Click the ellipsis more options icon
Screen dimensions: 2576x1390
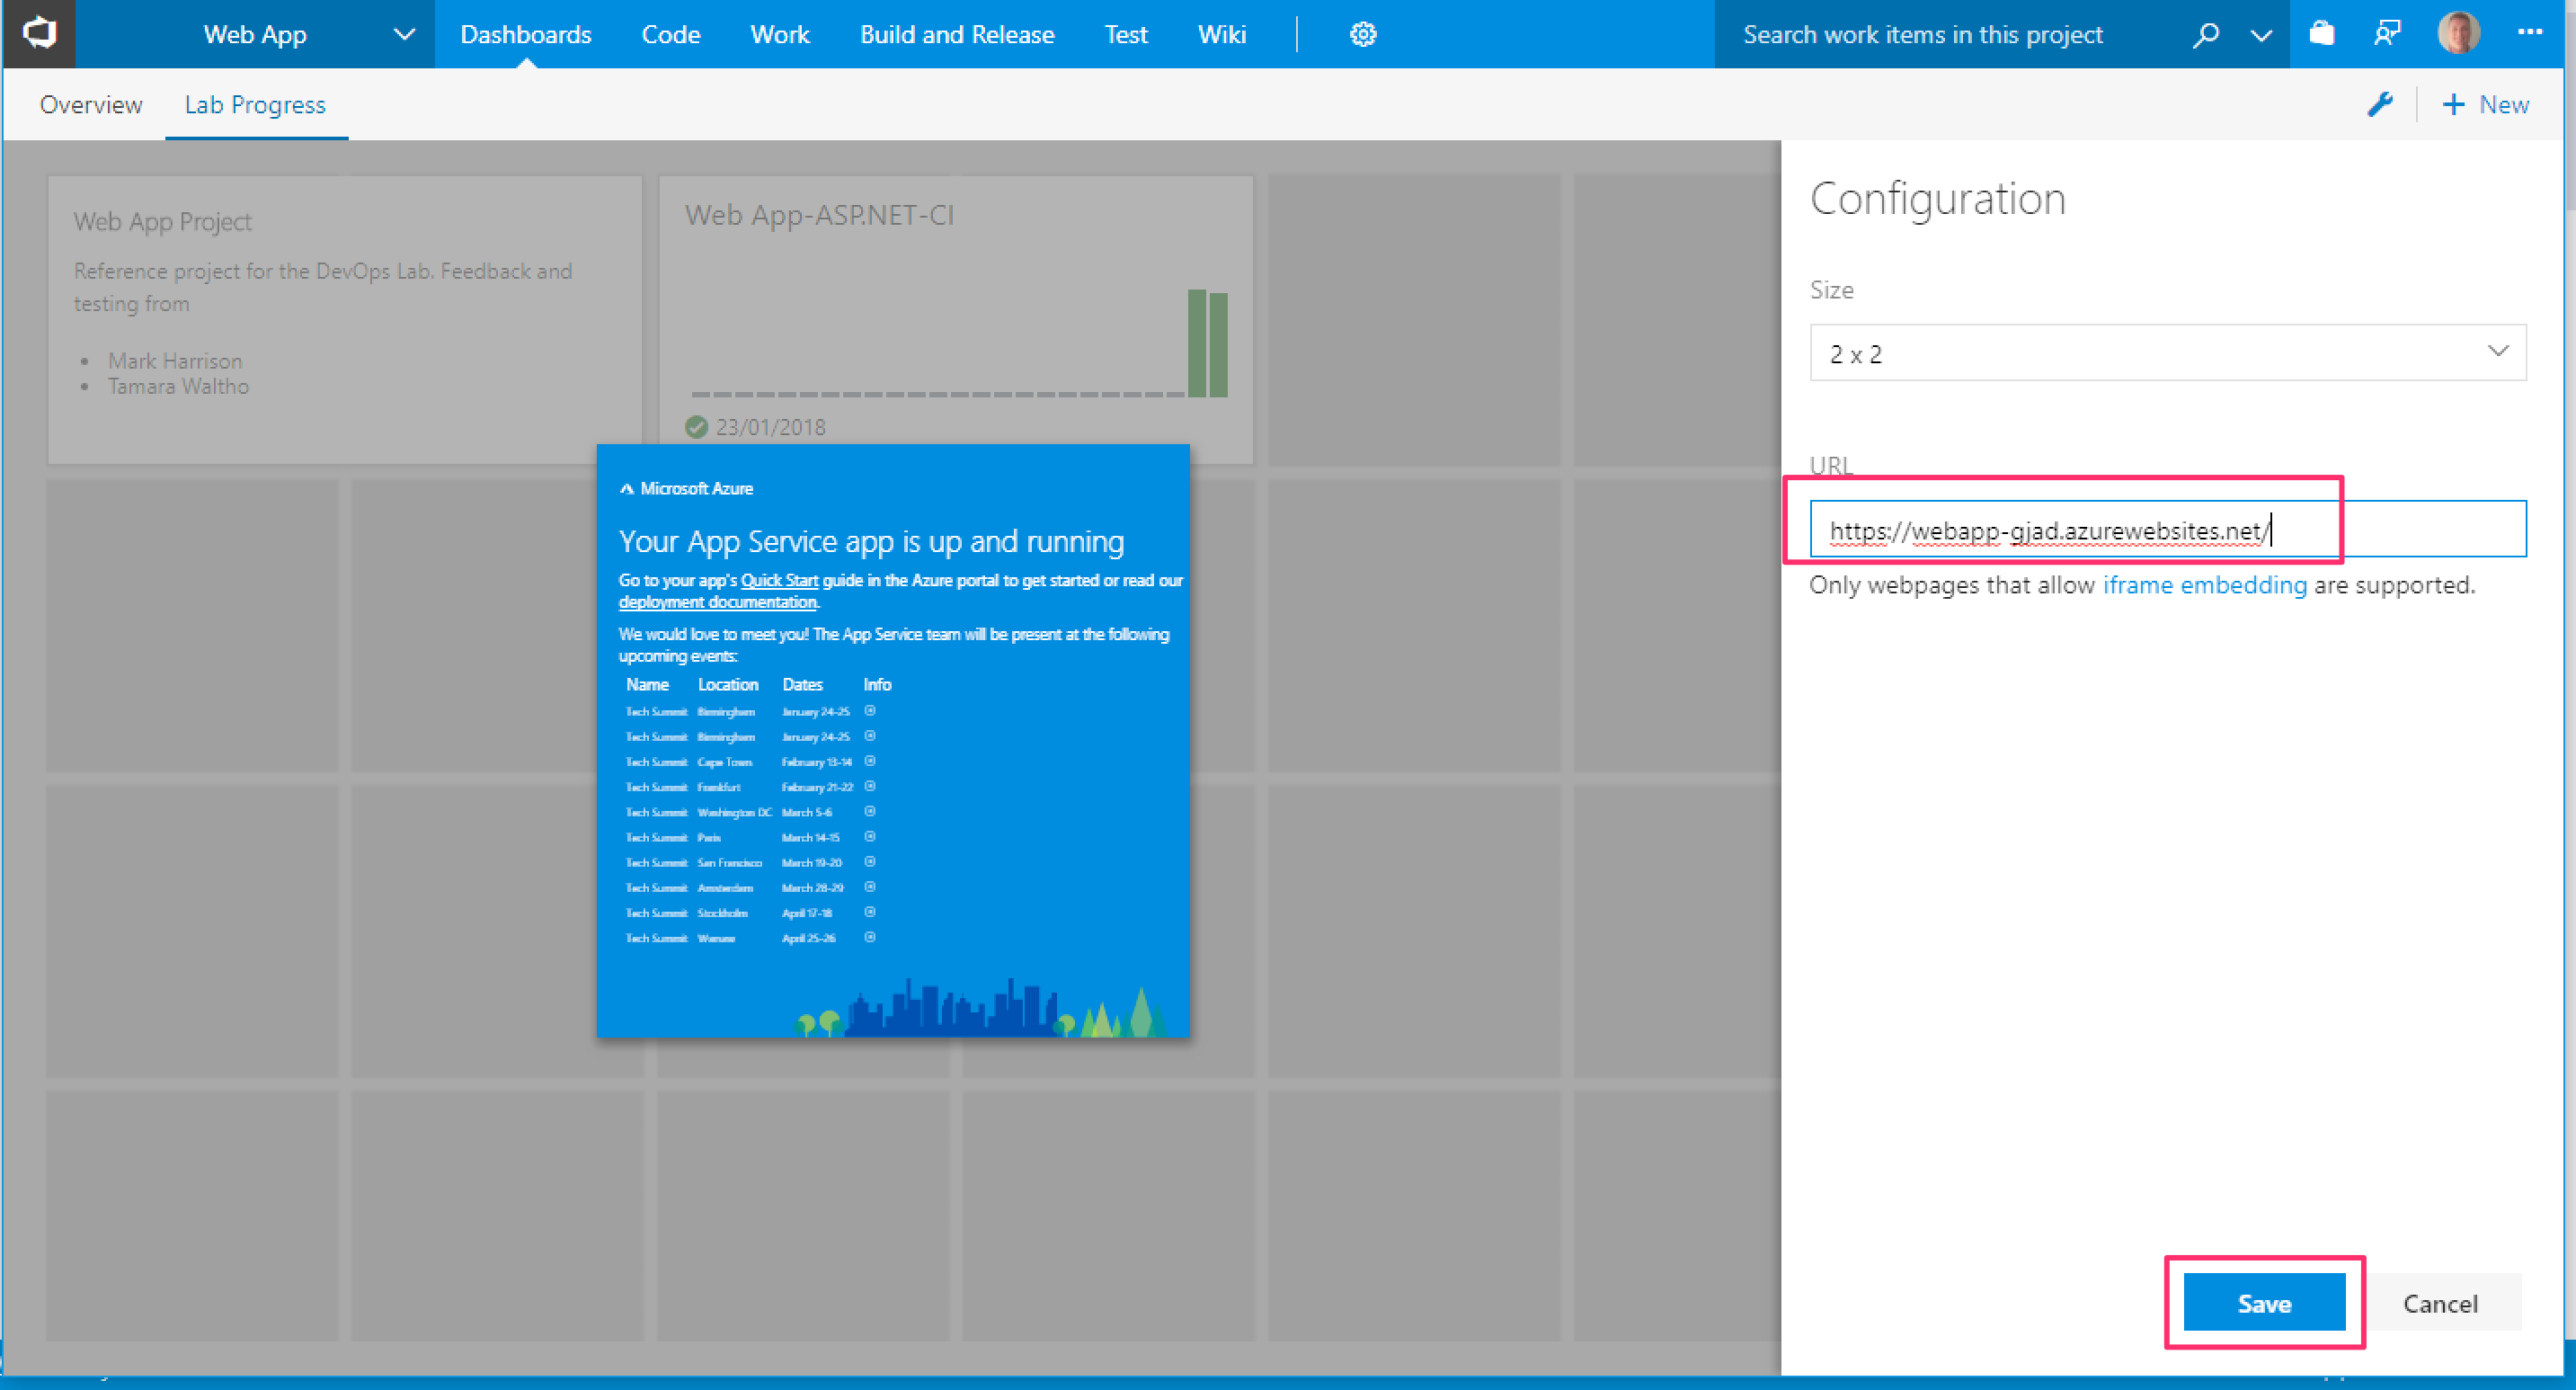coord(2529,33)
